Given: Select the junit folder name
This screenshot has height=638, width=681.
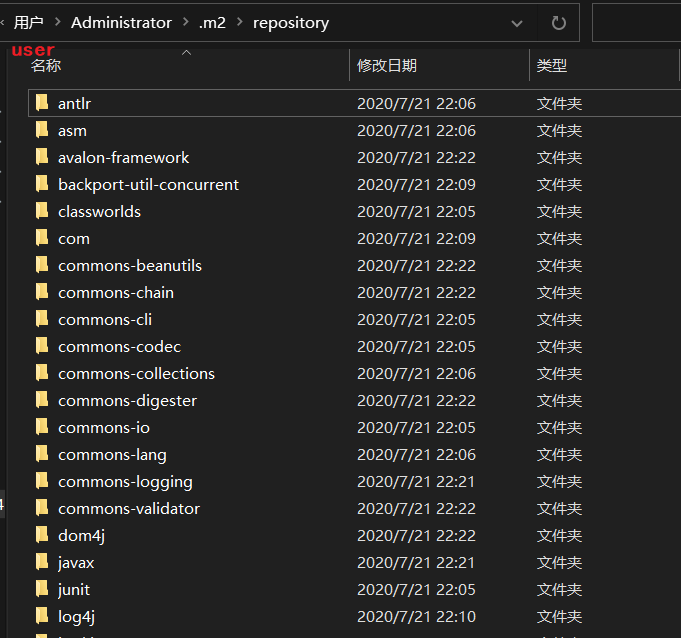Looking at the screenshot, I should (x=74, y=590).
